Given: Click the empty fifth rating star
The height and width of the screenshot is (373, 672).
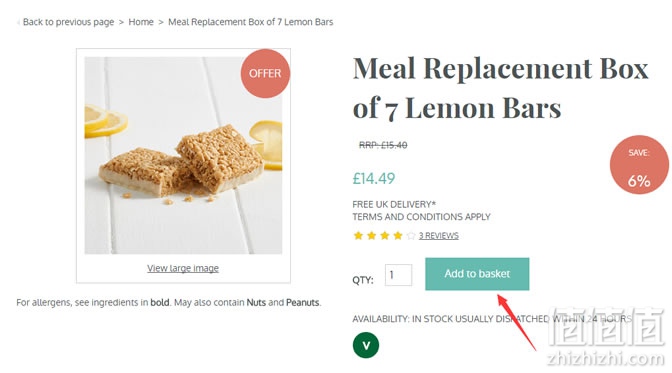Looking at the screenshot, I should (x=411, y=235).
